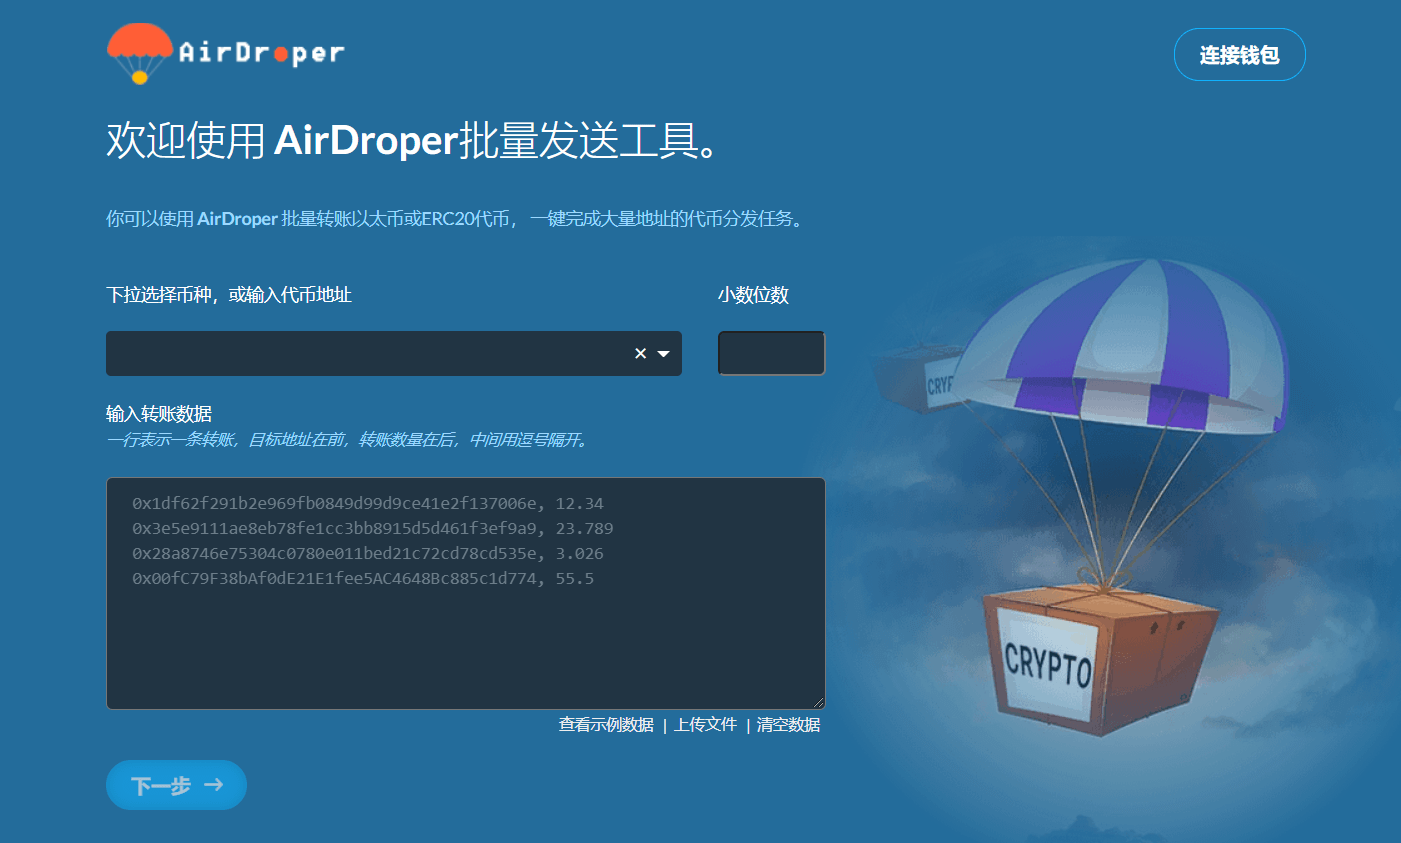Click the 连接钱包 connect wallet button

(1239, 54)
